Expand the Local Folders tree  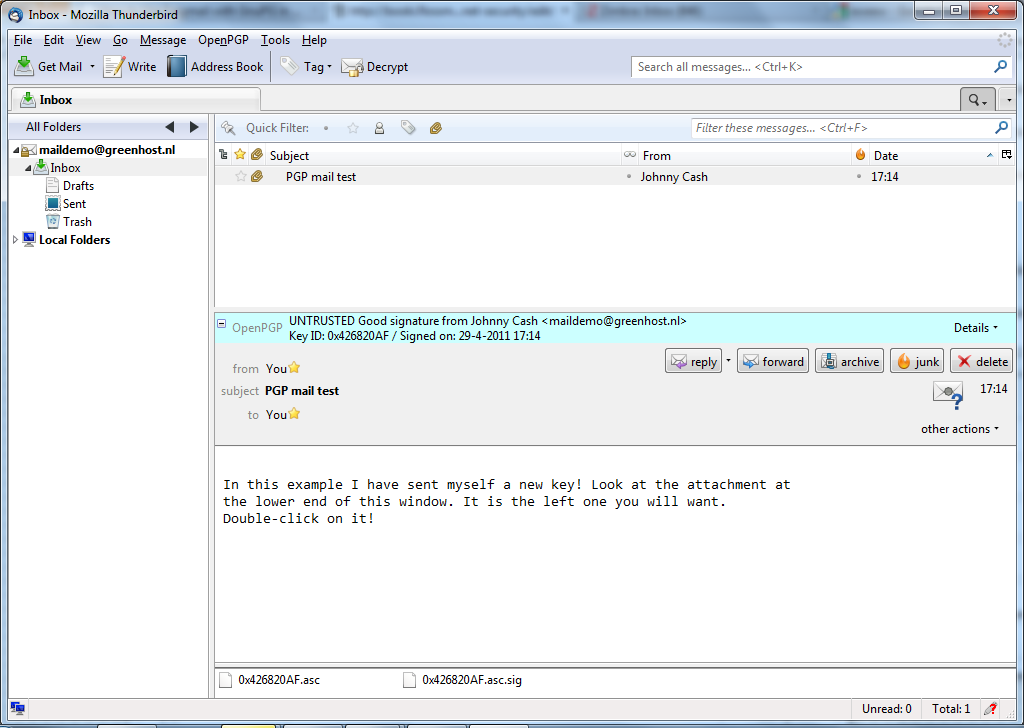pos(14,240)
